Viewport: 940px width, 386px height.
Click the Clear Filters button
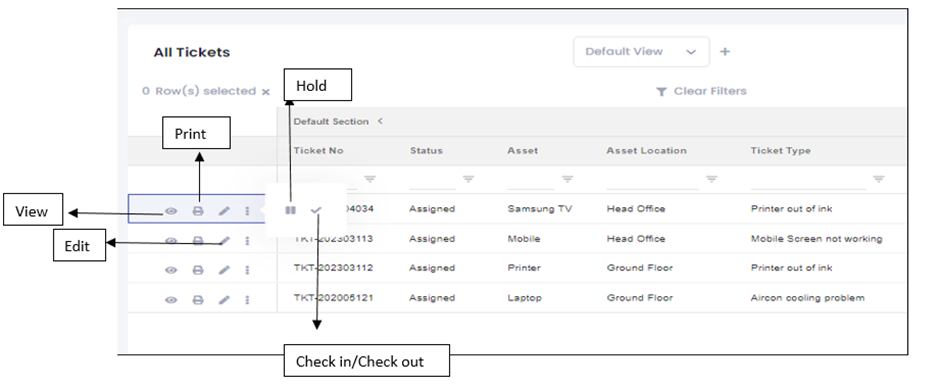(x=701, y=91)
